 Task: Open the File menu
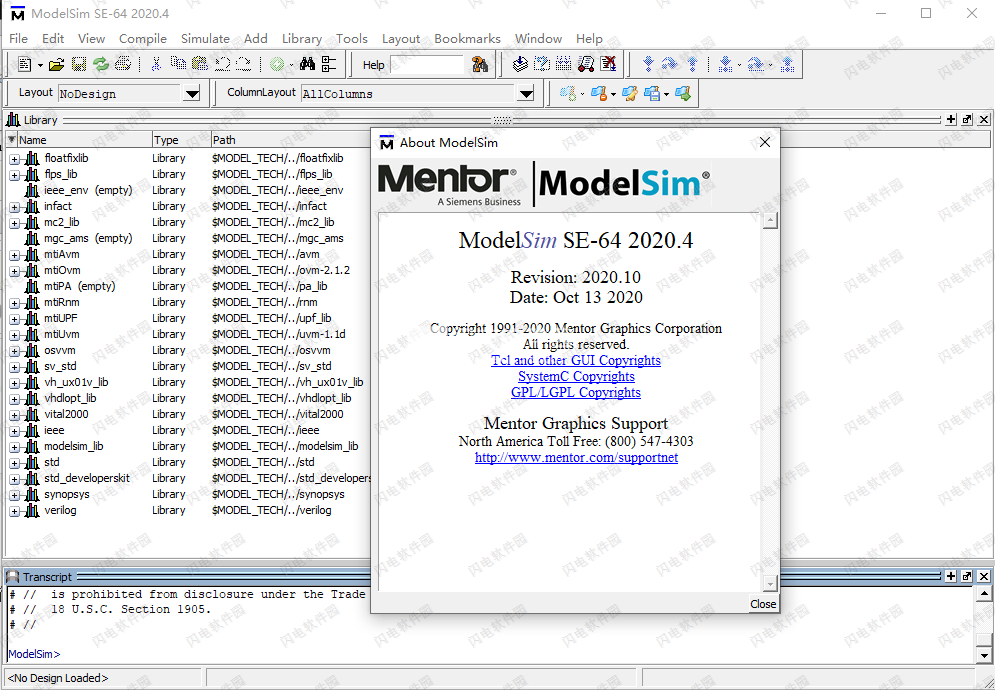pyautogui.click(x=18, y=39)
